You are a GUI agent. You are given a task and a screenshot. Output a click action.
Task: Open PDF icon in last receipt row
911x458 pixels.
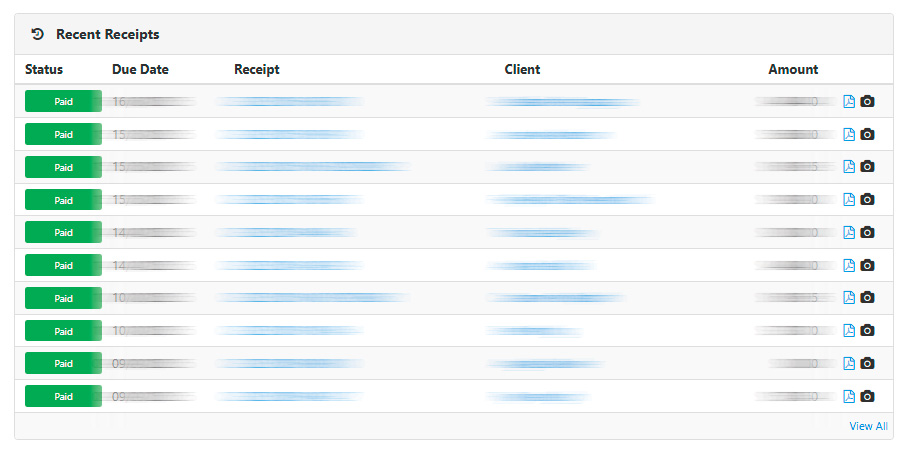[849, 396]
